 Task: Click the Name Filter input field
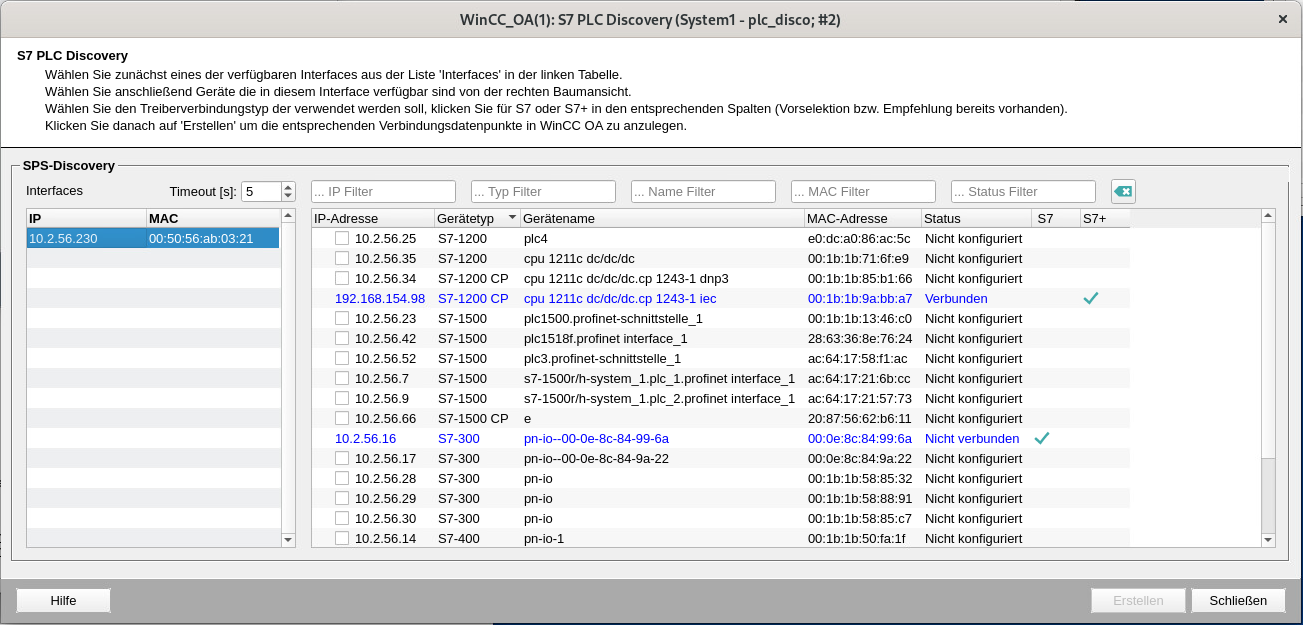pyautogui.click(x=703, y=191)
